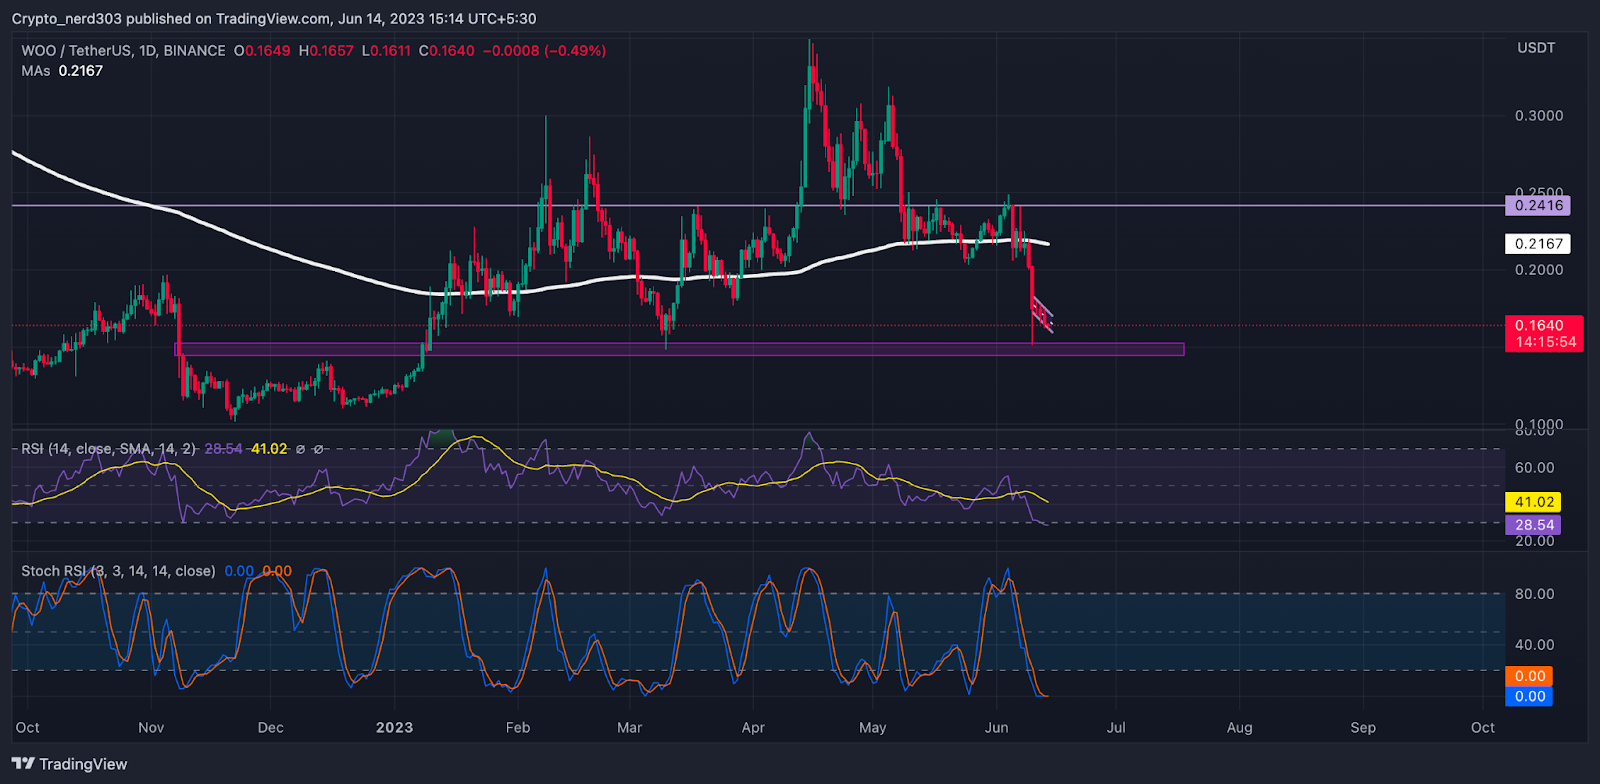Screen dimensions: 1600x784
Task: Click the 14:15:54 countdown timer
Action: point(1544,342)
